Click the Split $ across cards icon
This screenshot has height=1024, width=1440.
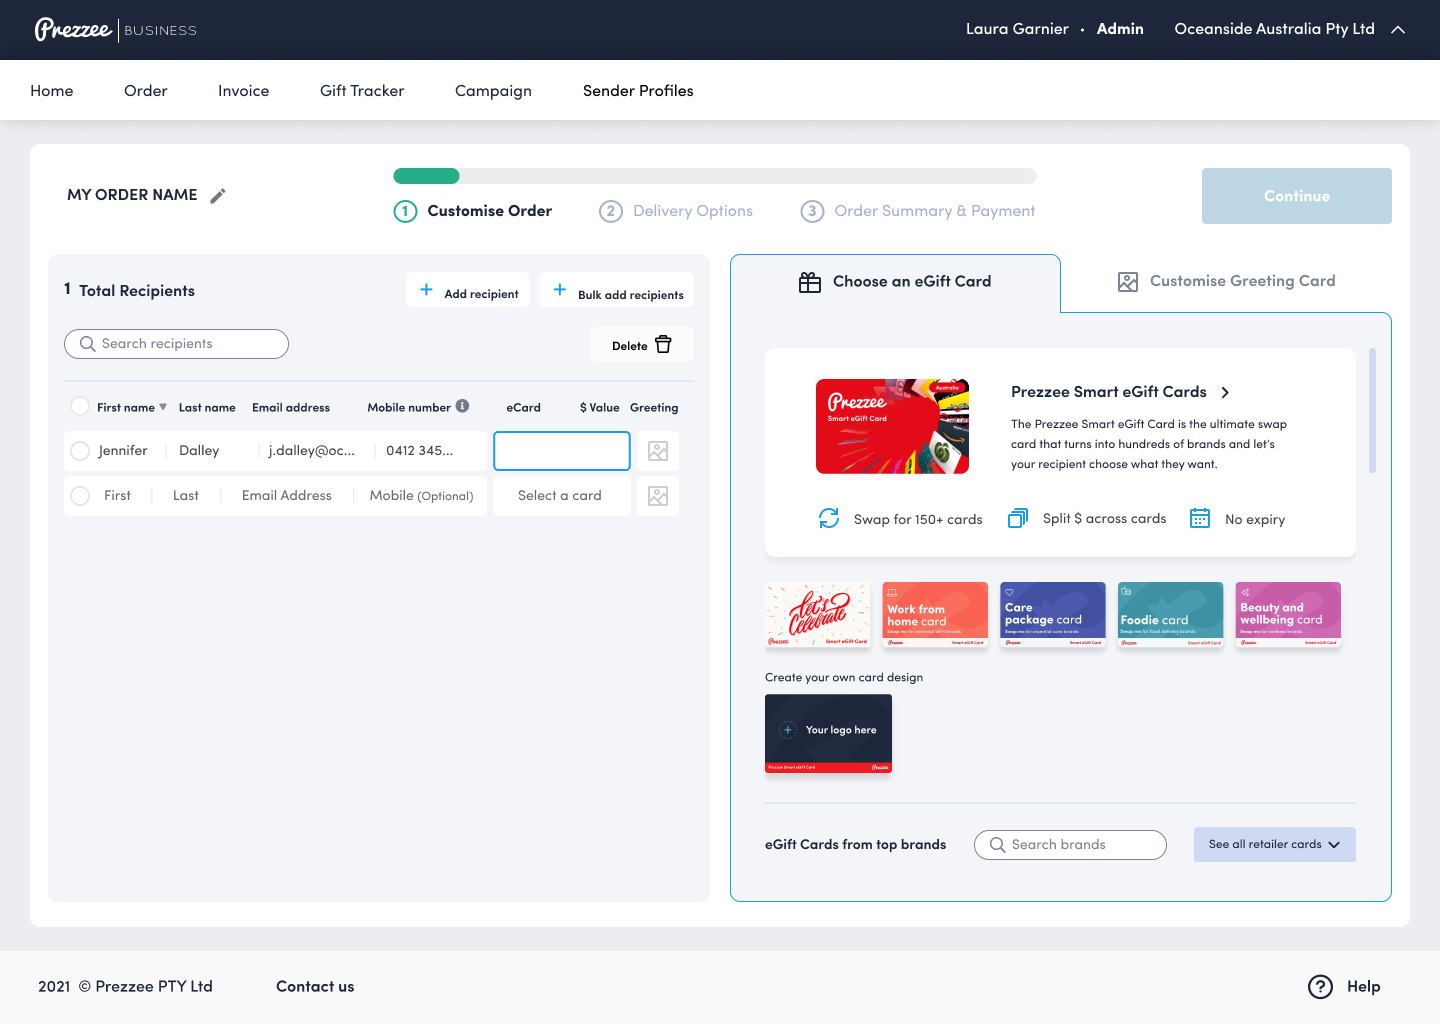[x=1017, y=518]
